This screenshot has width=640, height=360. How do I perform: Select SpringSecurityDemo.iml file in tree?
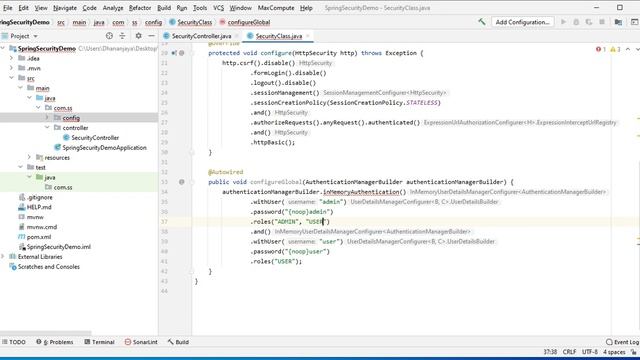(x=58, y=247)
